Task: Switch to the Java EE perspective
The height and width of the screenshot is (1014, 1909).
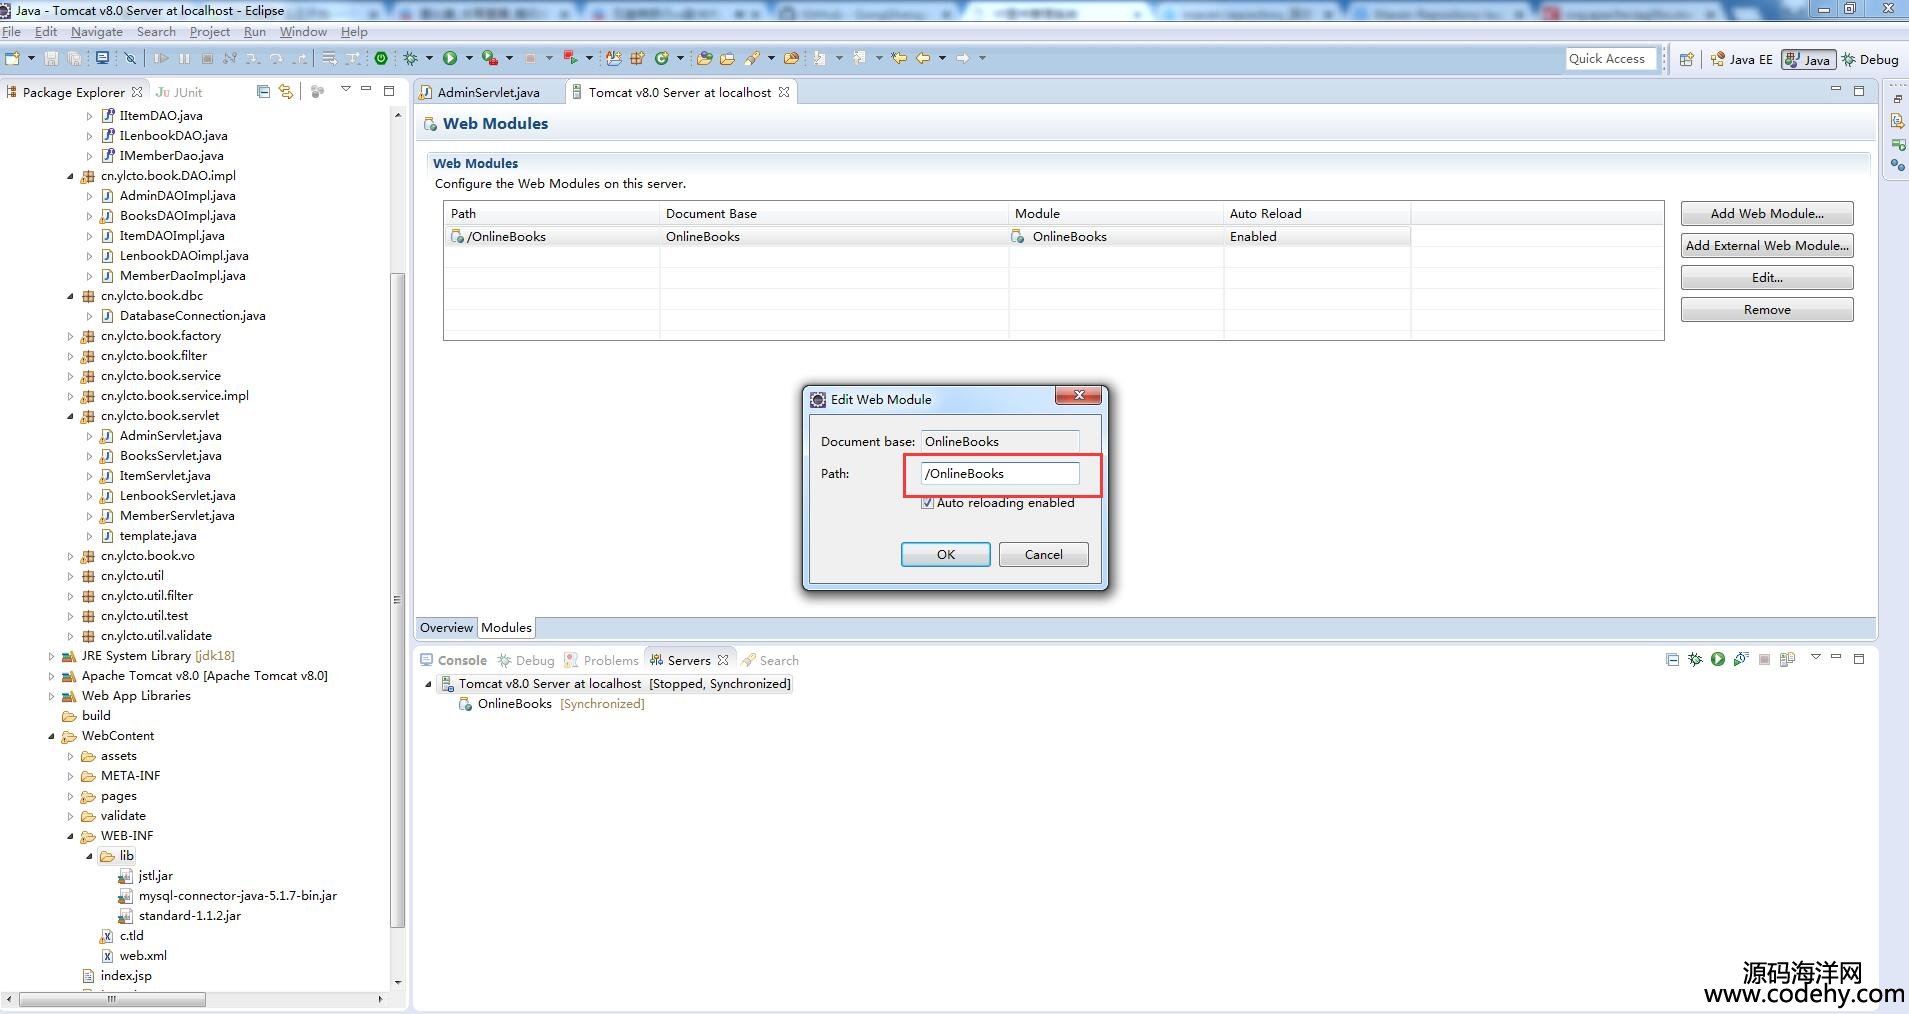Action: tap(1741, 59)
